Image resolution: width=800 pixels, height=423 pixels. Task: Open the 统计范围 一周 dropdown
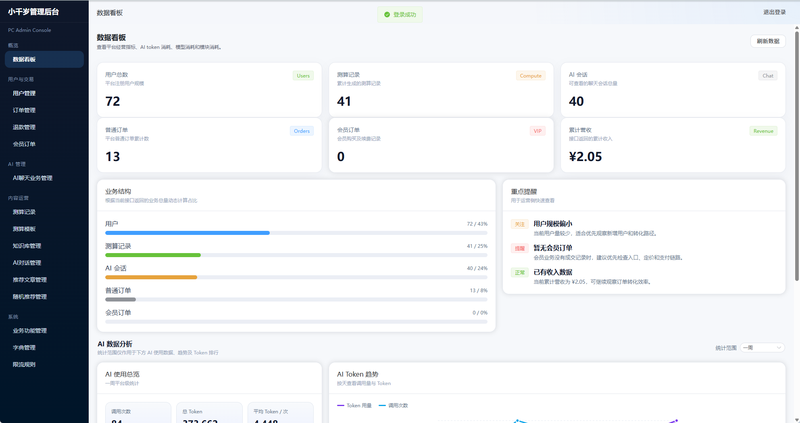762,347
